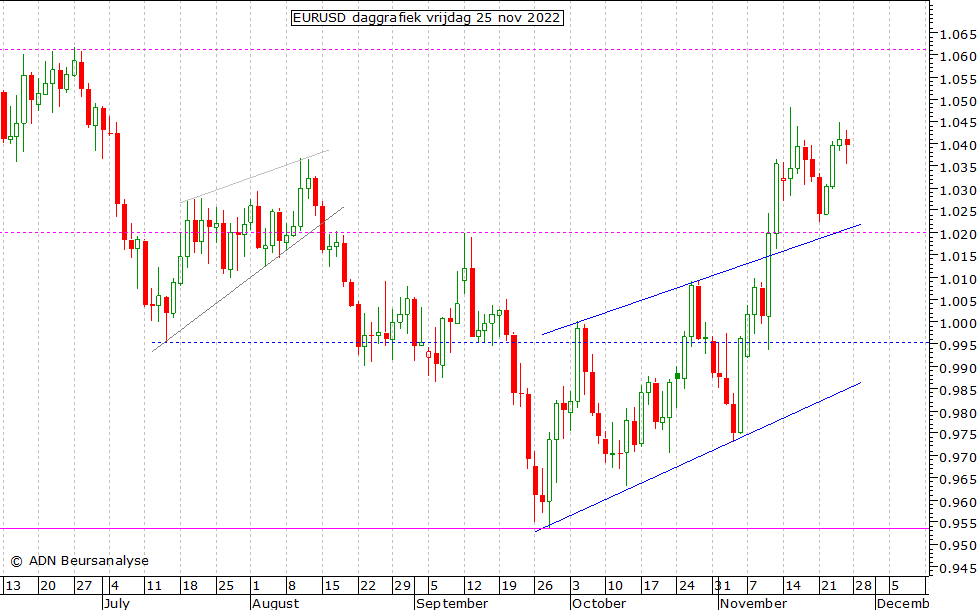The width and height of the screenshot is (980, 610).
Task: Click the date label '8' in August
Action: pos(292,586)
